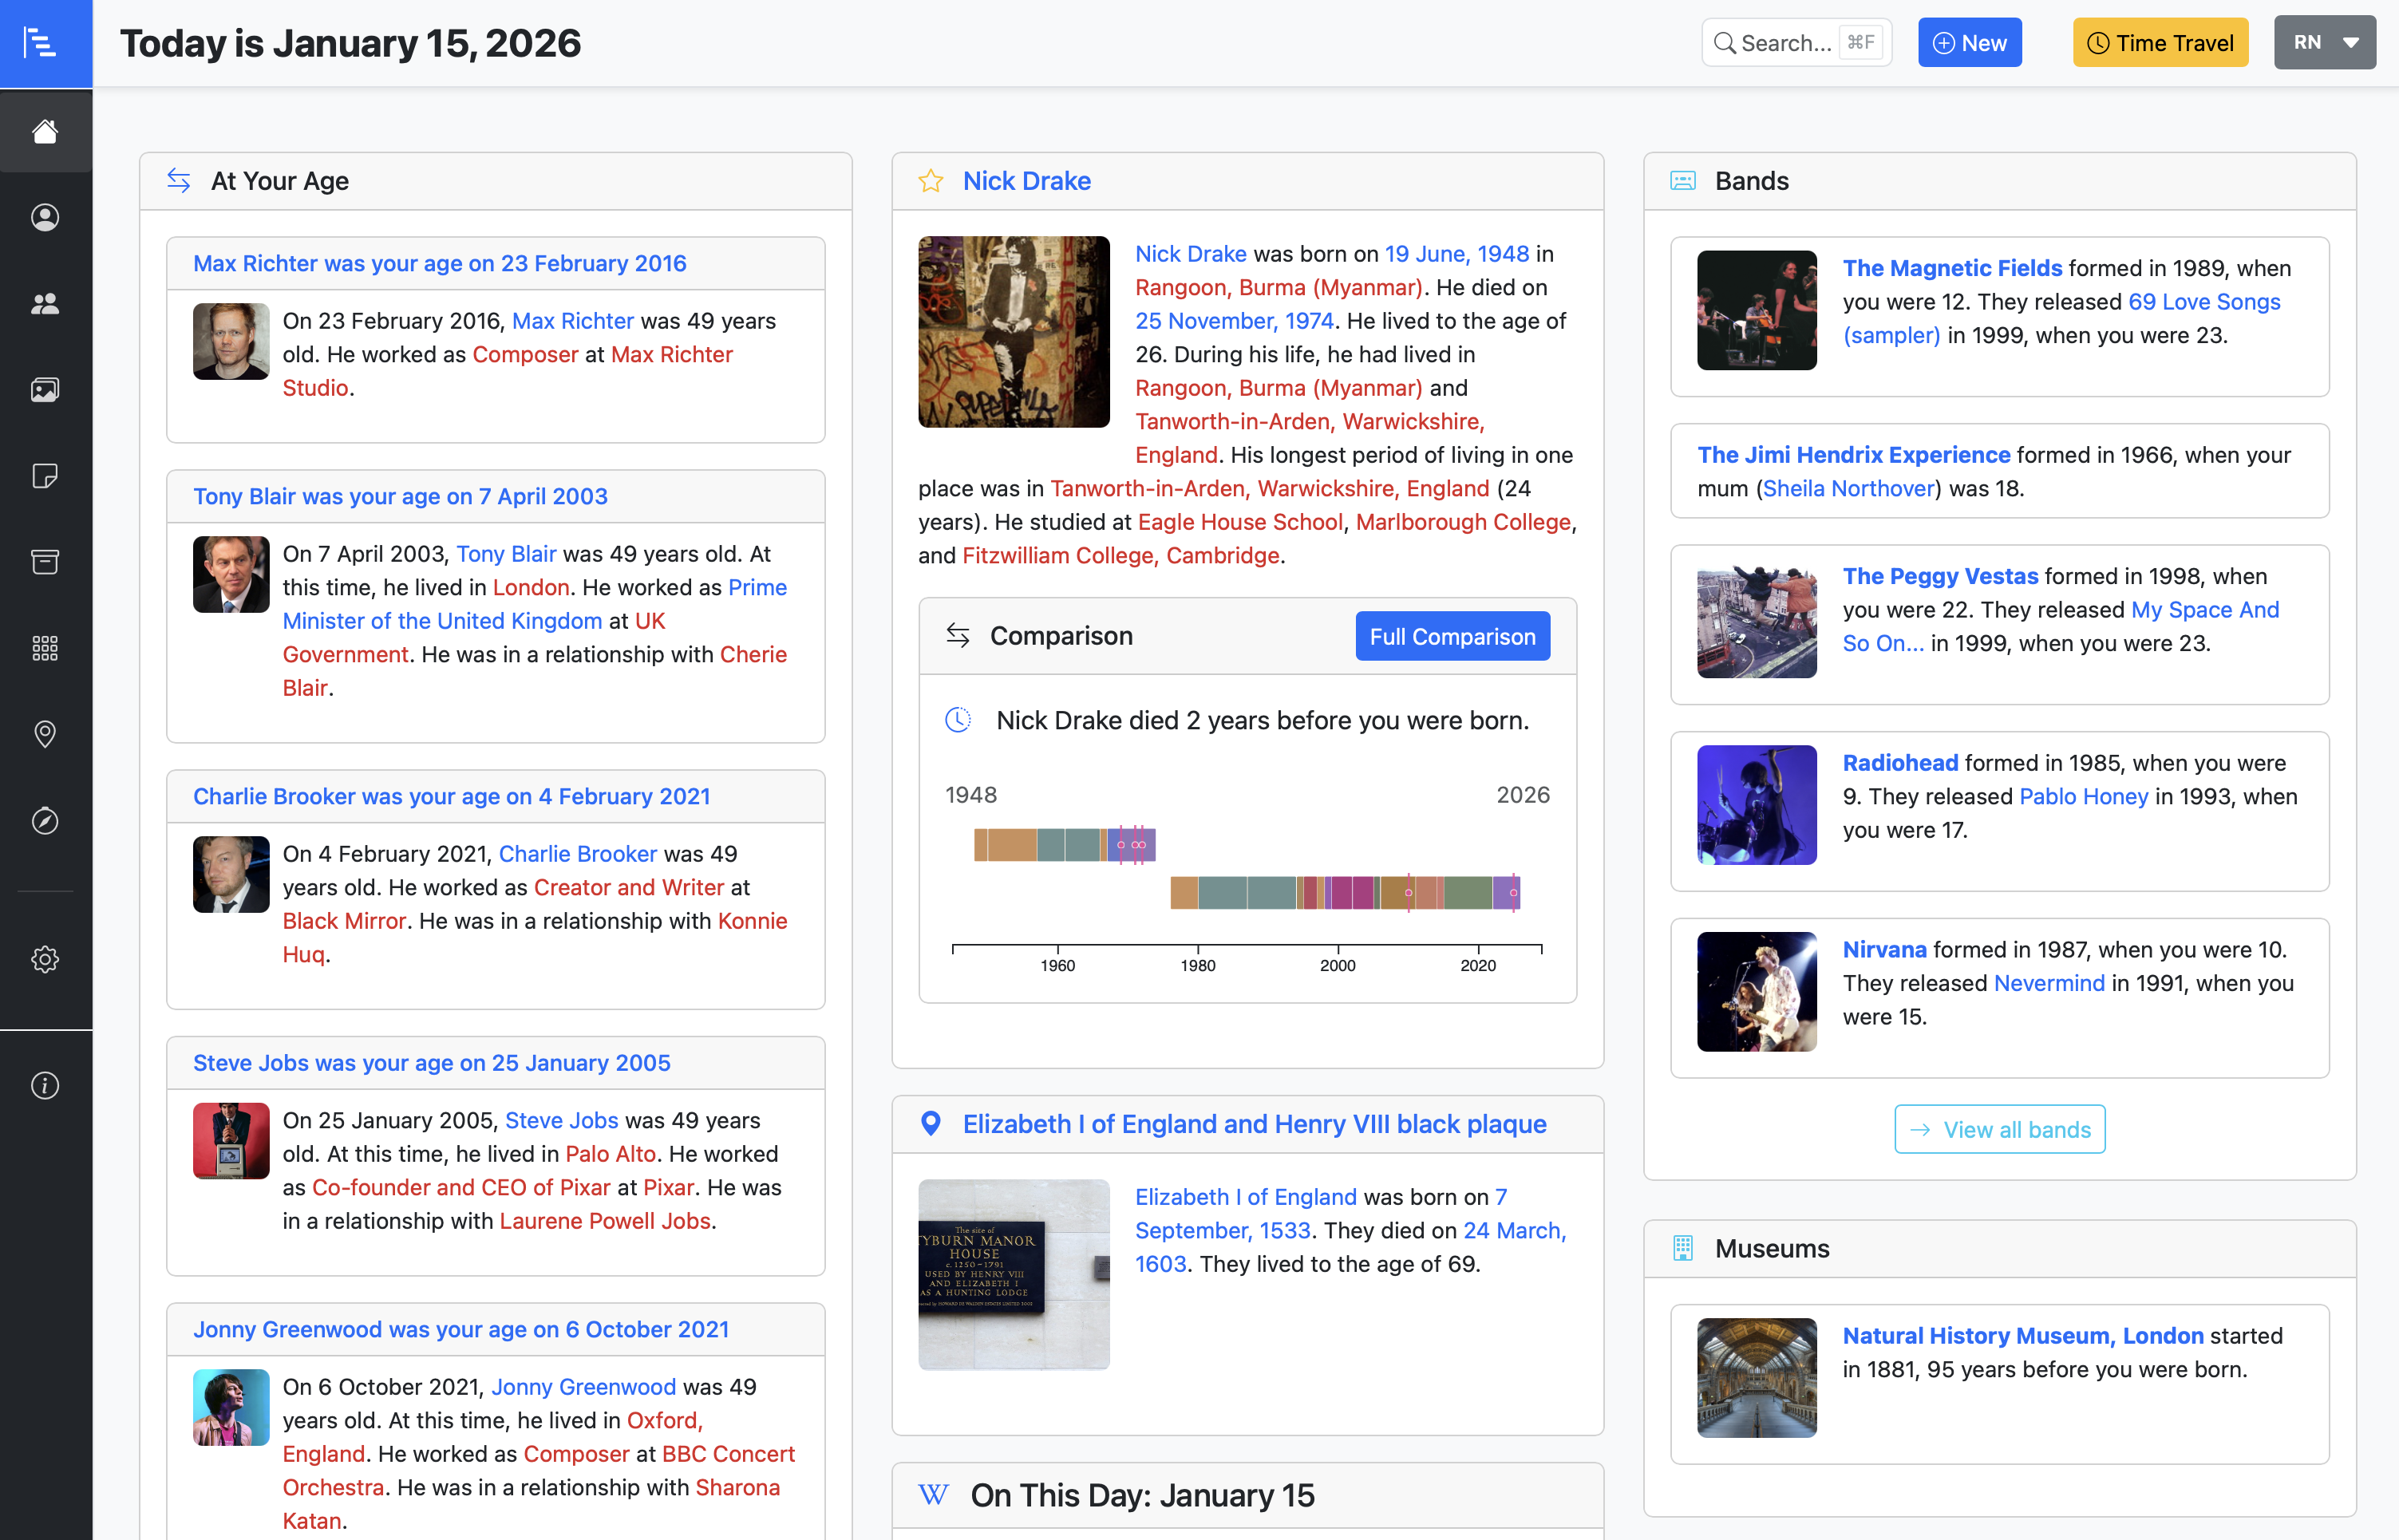2399x1540 pixels.
Task: Click the star icon beside Nick Drake
Action: [x=930, y=181]
